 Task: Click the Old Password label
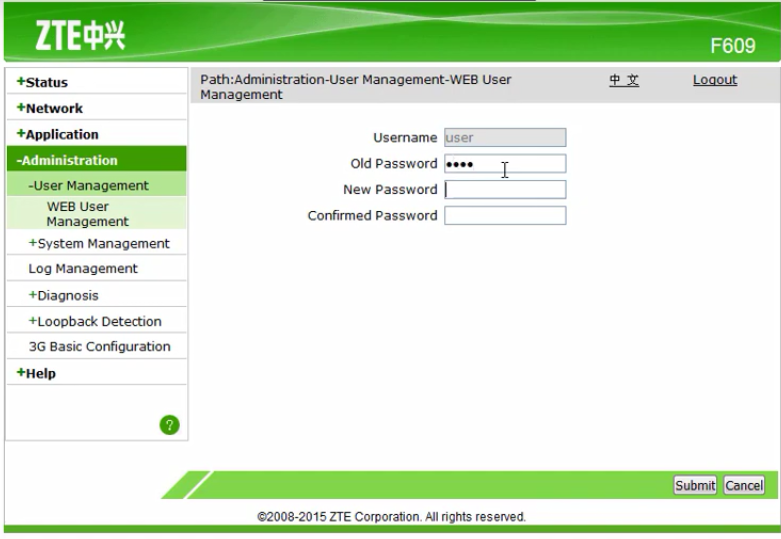point(394,163)
